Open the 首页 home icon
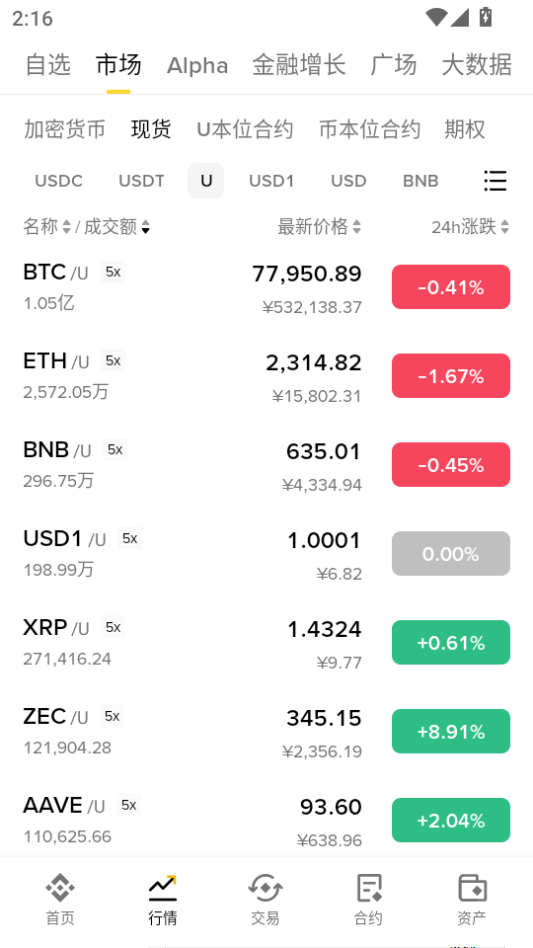The image size is (533, 948). 60,888
